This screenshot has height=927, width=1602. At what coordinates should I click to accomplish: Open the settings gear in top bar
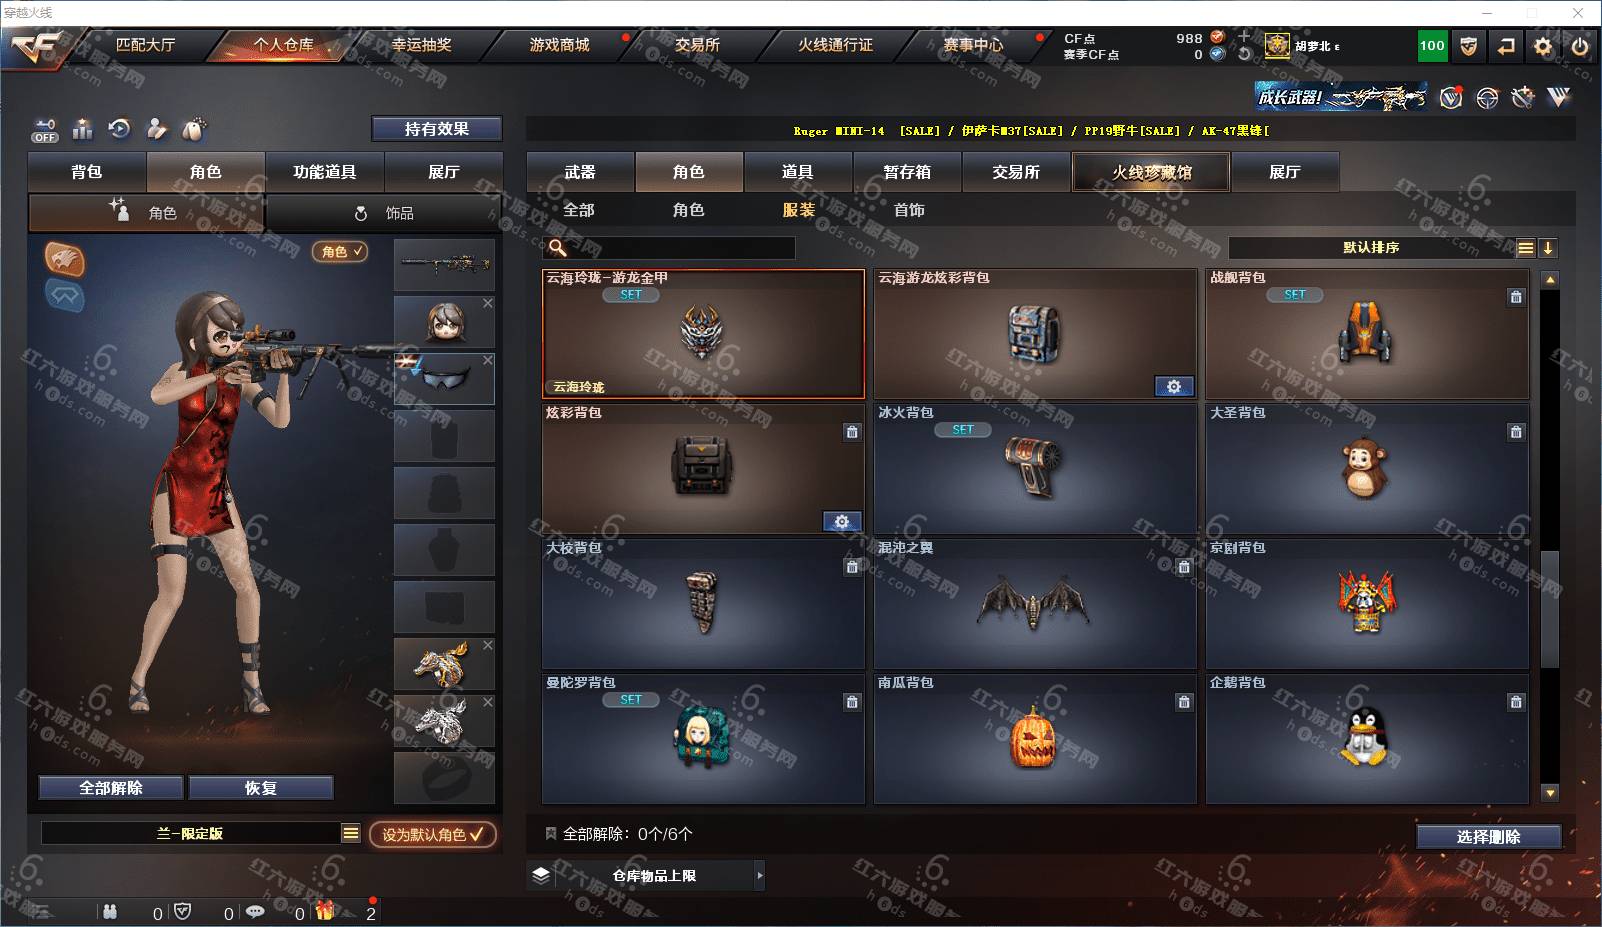[x=1543, y=46]
